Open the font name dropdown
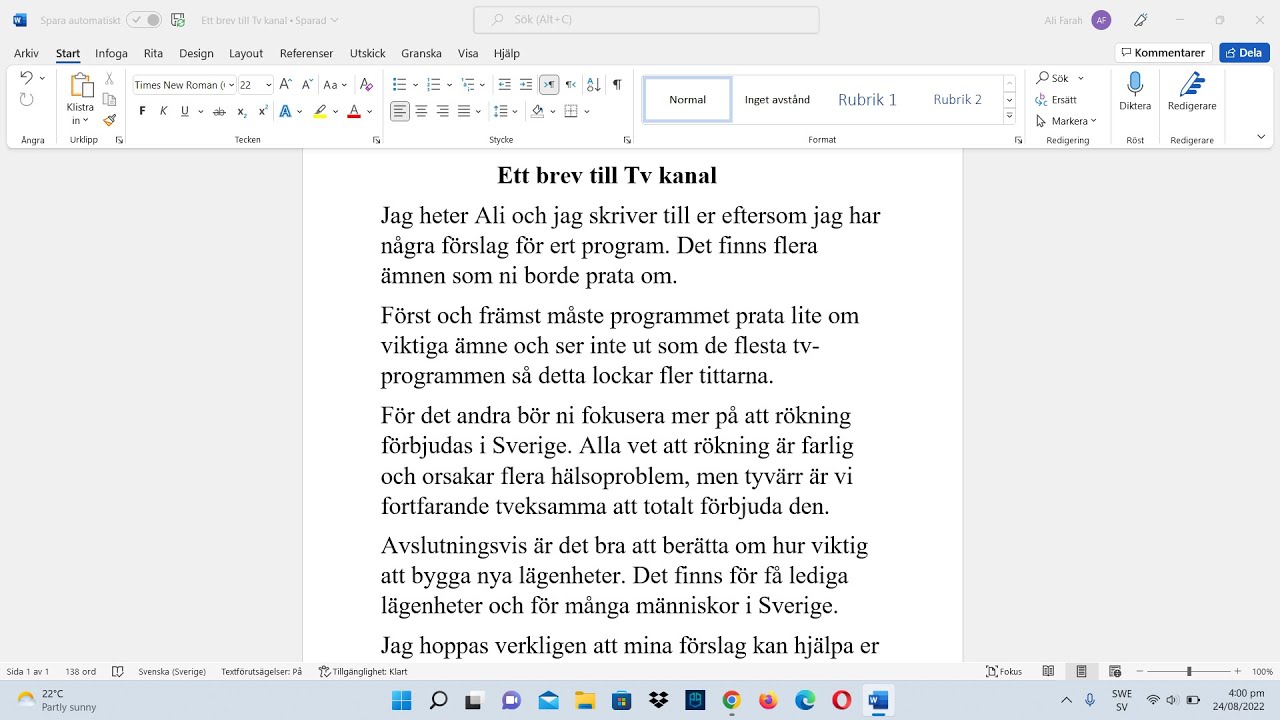Image resolution: width=1280 pixels, height=720 pixels. click(x=231, y=85)
